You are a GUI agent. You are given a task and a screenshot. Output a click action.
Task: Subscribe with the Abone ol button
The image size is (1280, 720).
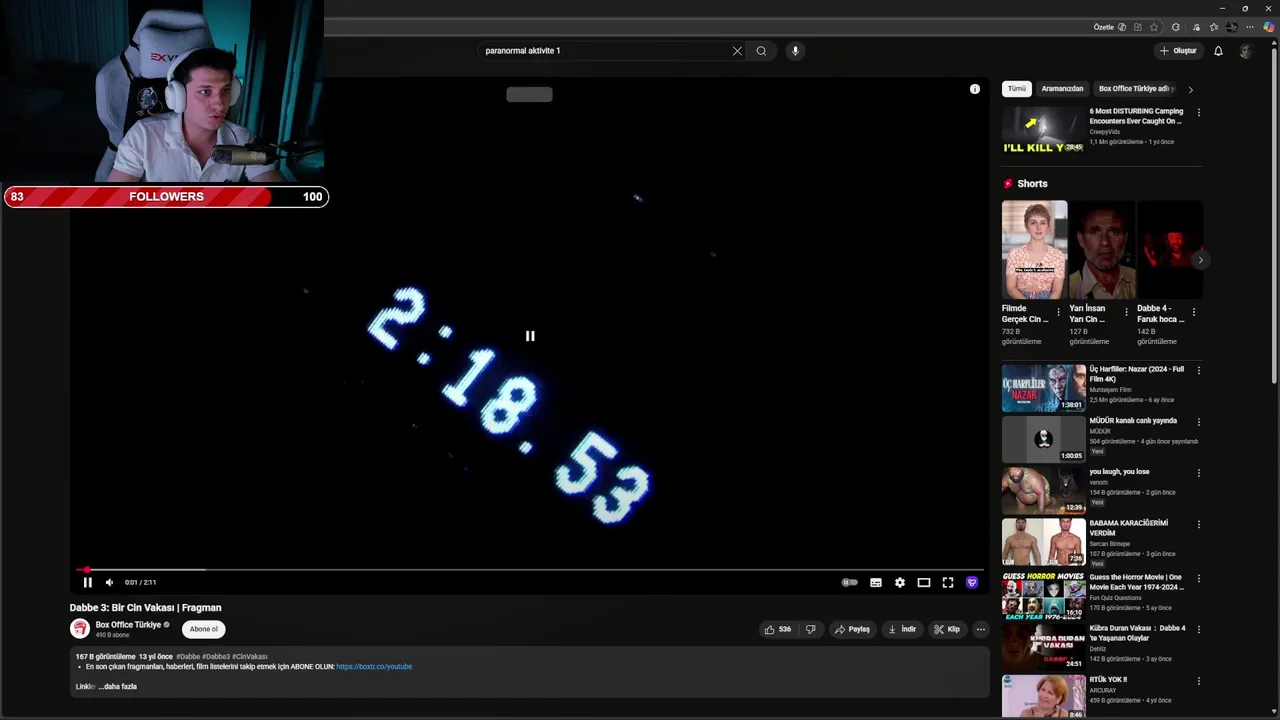[204, 629]
